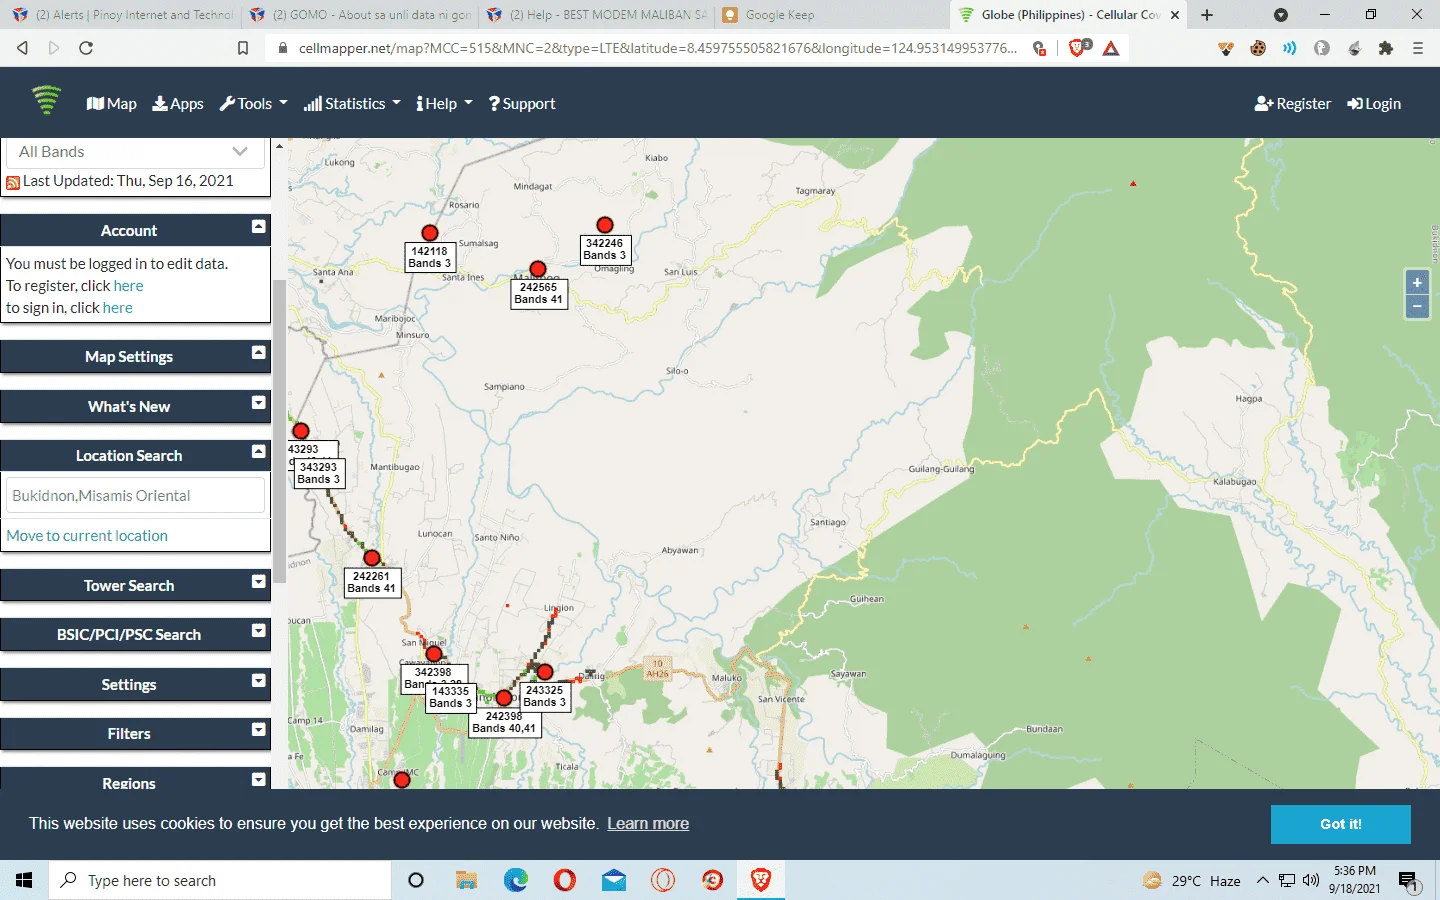This screenshot has width=1440, height=900.
Task: Select the tower marker above 342246
Action: (605, 225)
